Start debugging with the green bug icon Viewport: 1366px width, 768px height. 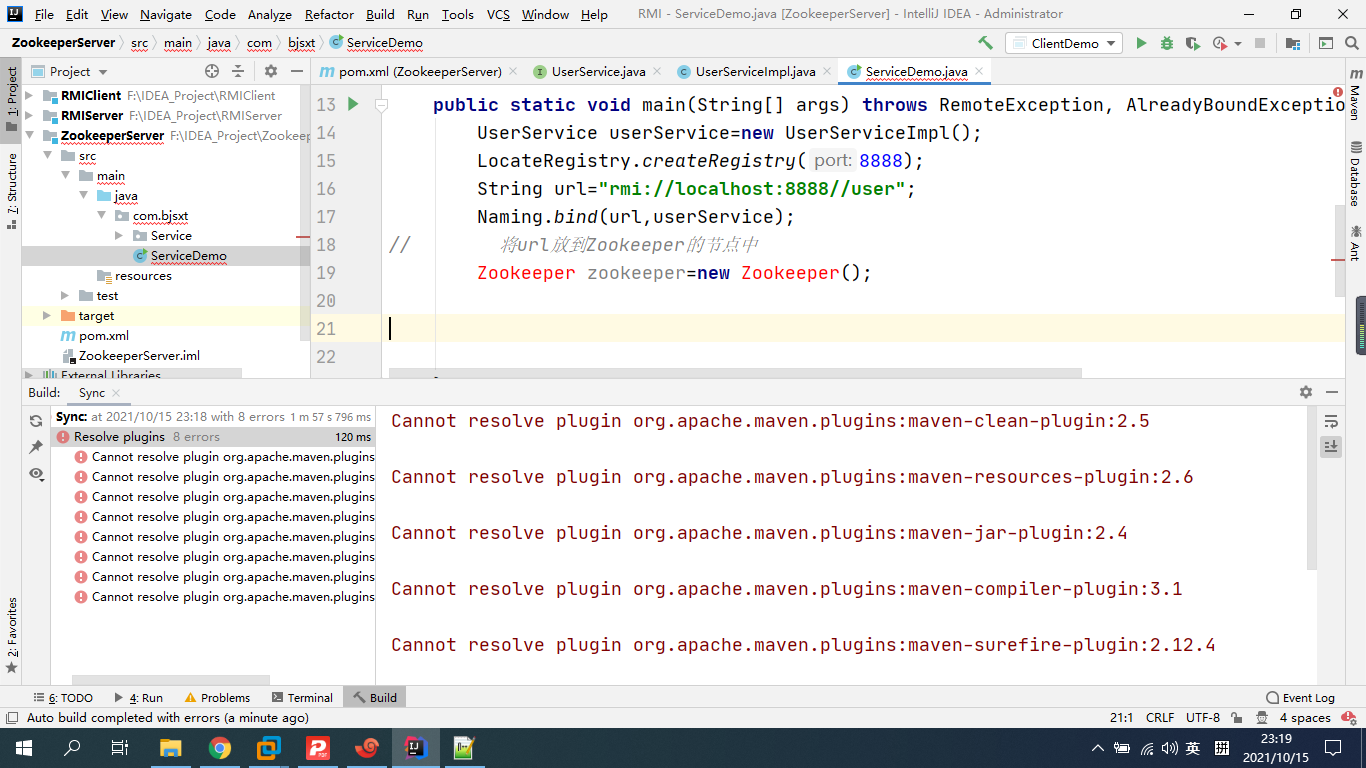click(x=1167, y=43)
